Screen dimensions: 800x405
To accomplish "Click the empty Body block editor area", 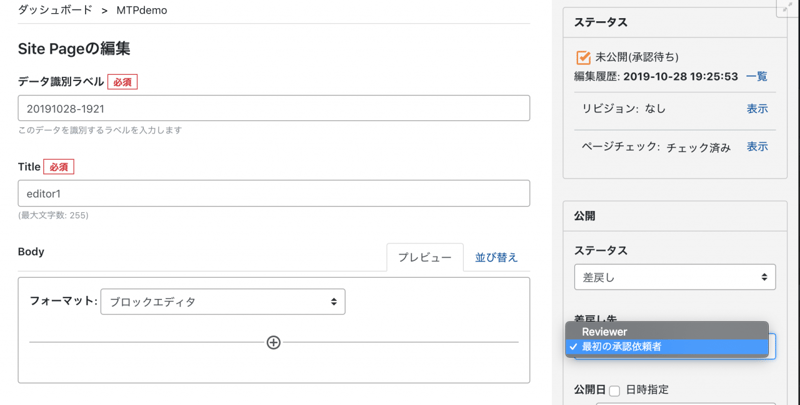I will [x=273, y=366].
